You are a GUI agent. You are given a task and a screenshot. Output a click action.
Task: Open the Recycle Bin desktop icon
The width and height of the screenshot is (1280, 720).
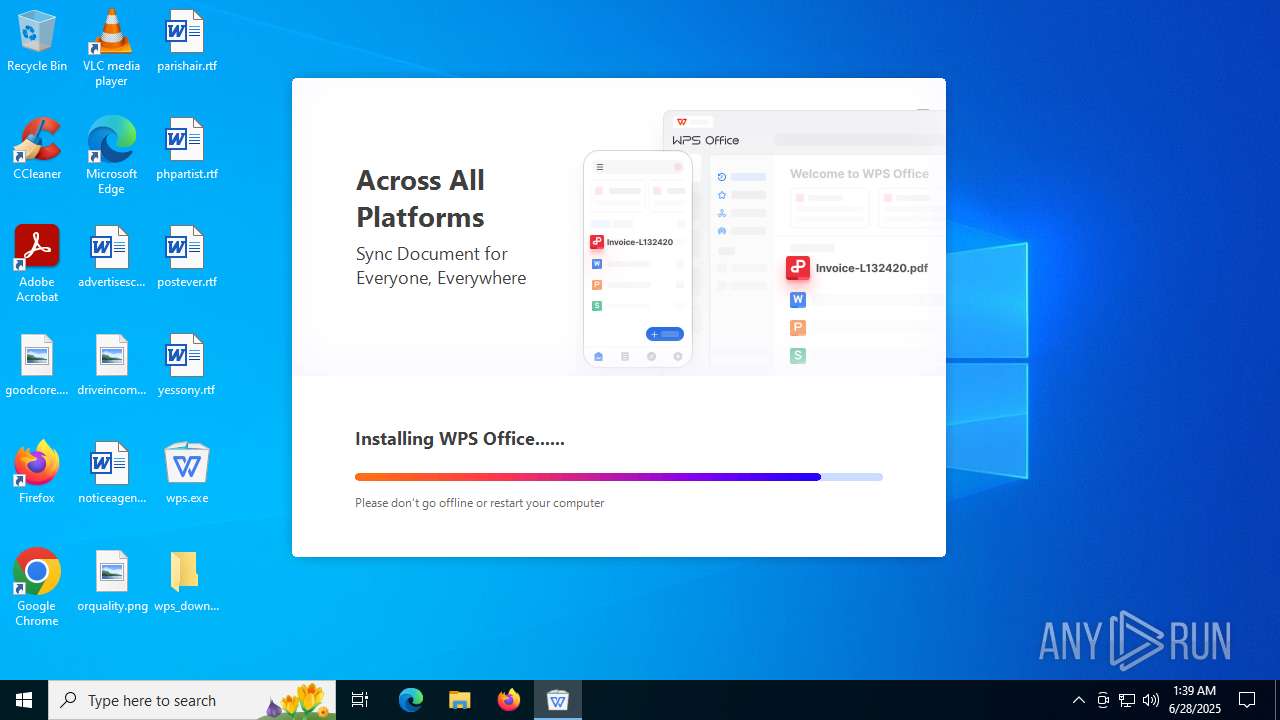pos(37,42)
